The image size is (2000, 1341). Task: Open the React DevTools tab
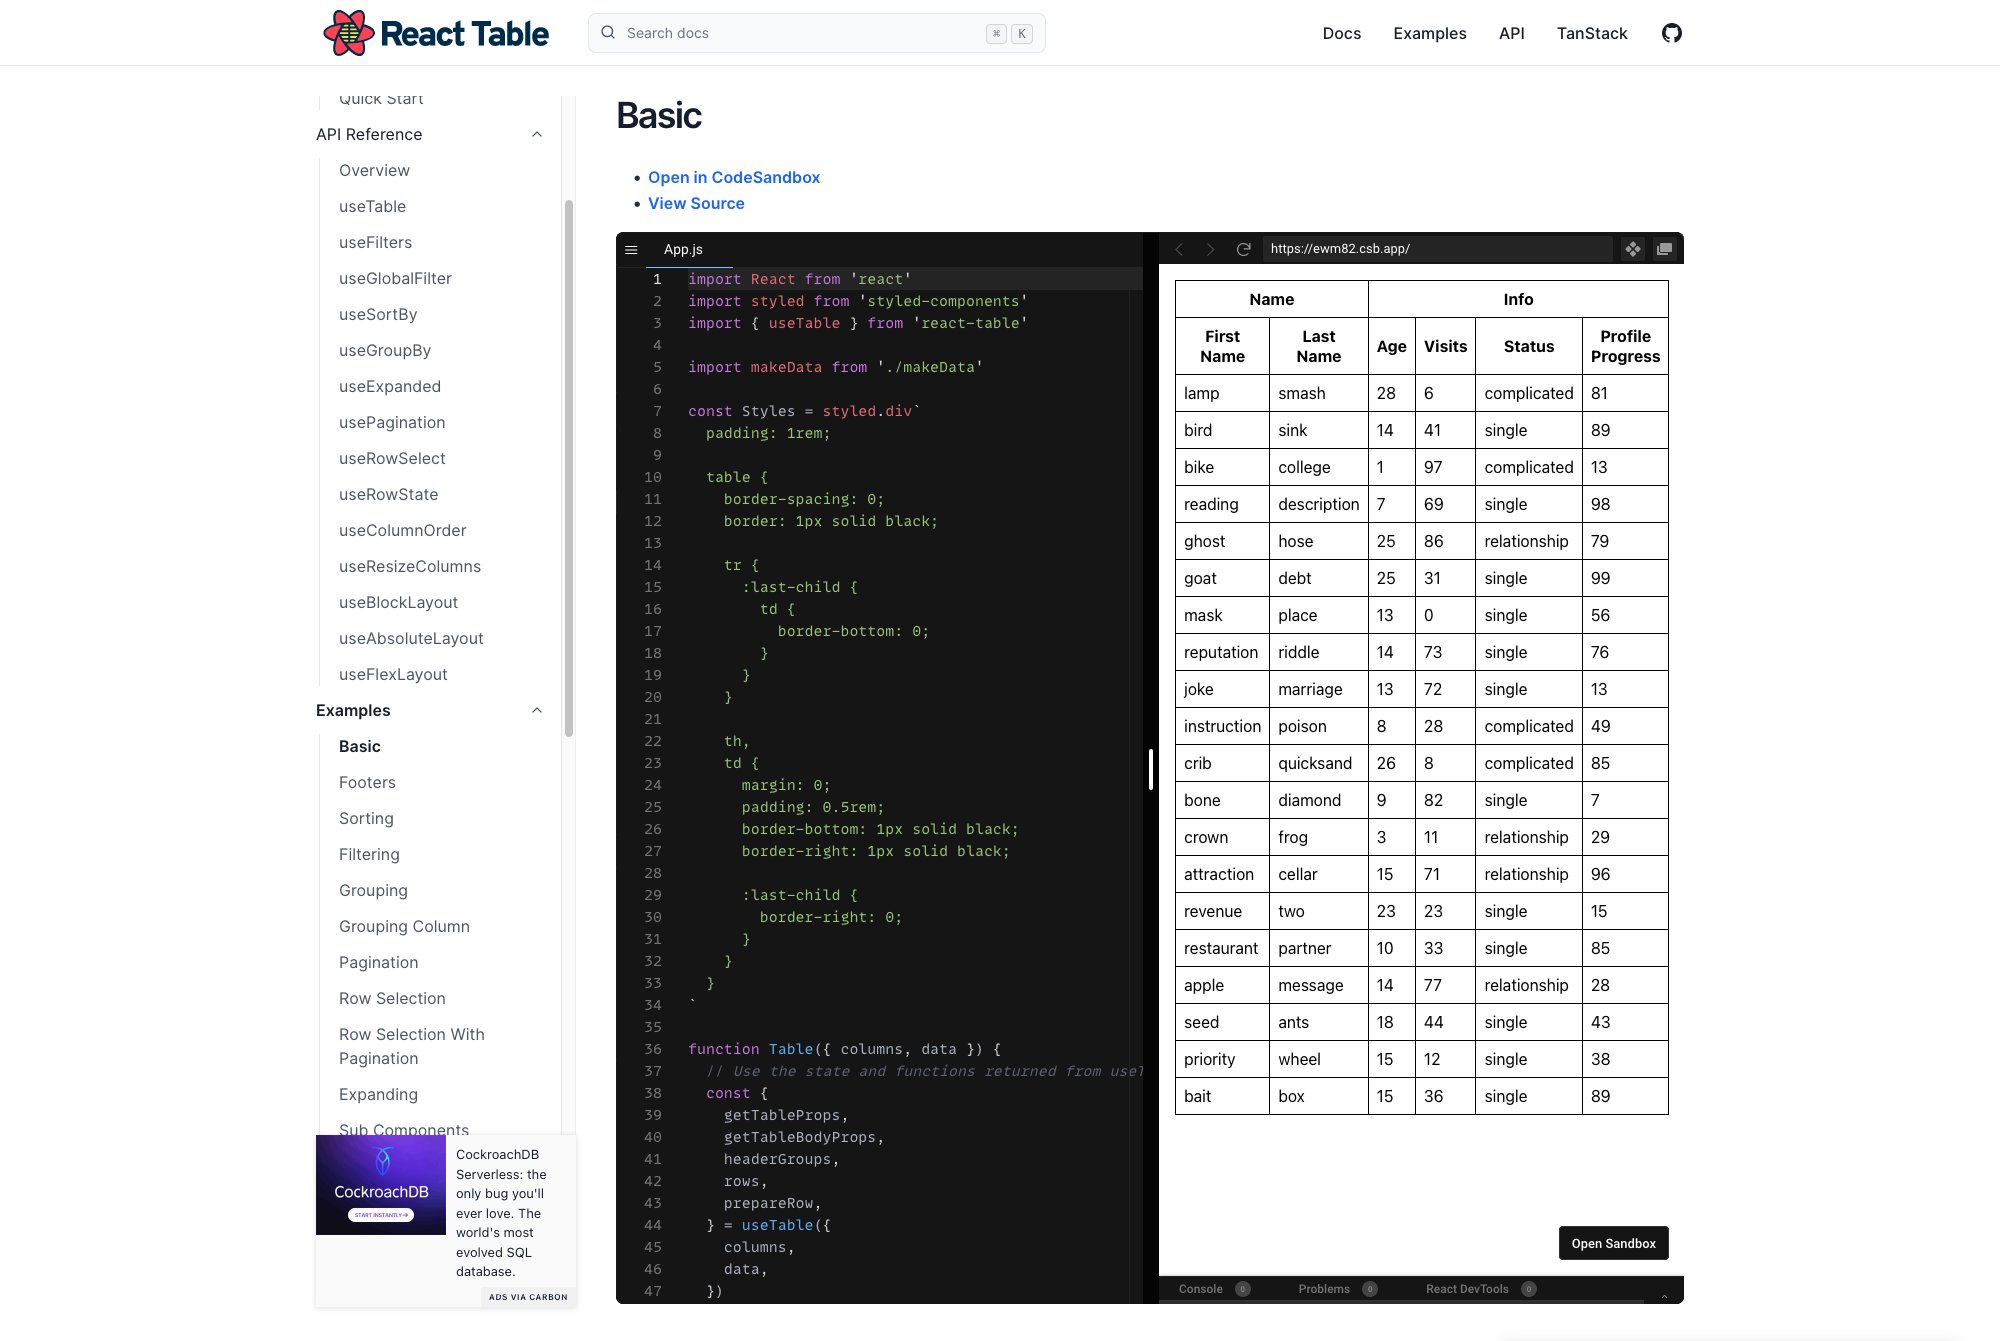point(1467,1289)
